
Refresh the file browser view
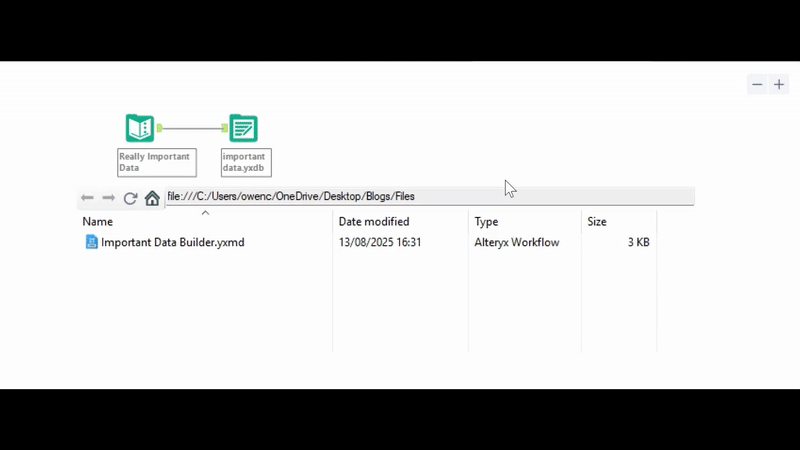click(130, 197)
